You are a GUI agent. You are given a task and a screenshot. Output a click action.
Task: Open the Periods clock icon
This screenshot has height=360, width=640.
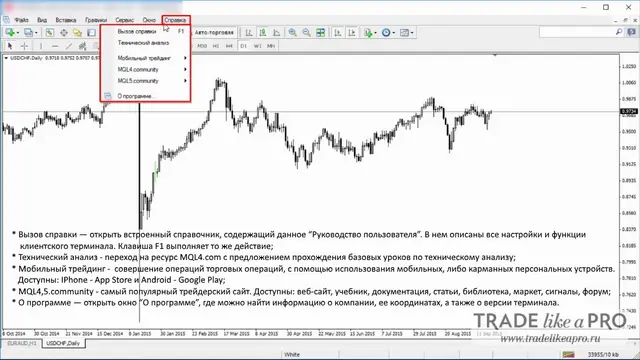[x=386, y=33]
